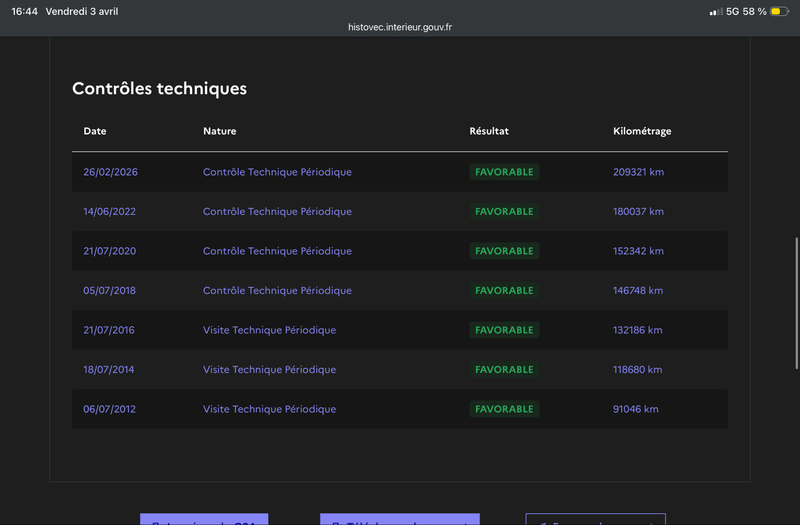
Task: Click the Résultat column header
Action: [489, 131]
